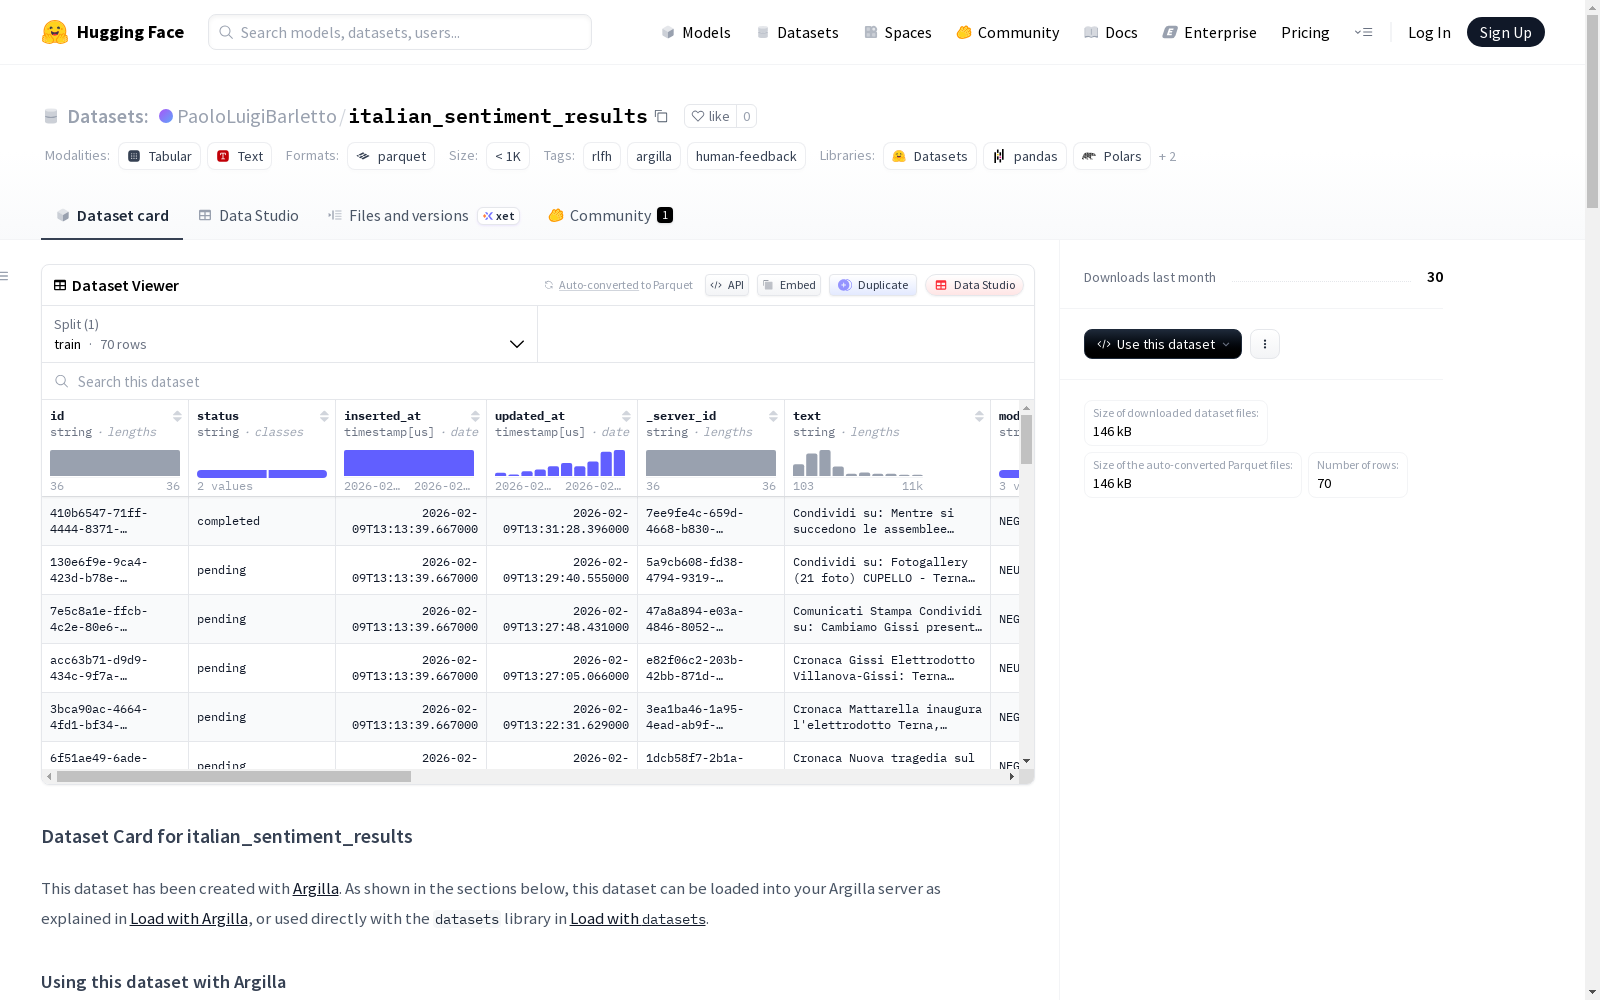Select the parquet format tag
The height and width of the screenshot is (1000, 1600).
pos(391,156)
